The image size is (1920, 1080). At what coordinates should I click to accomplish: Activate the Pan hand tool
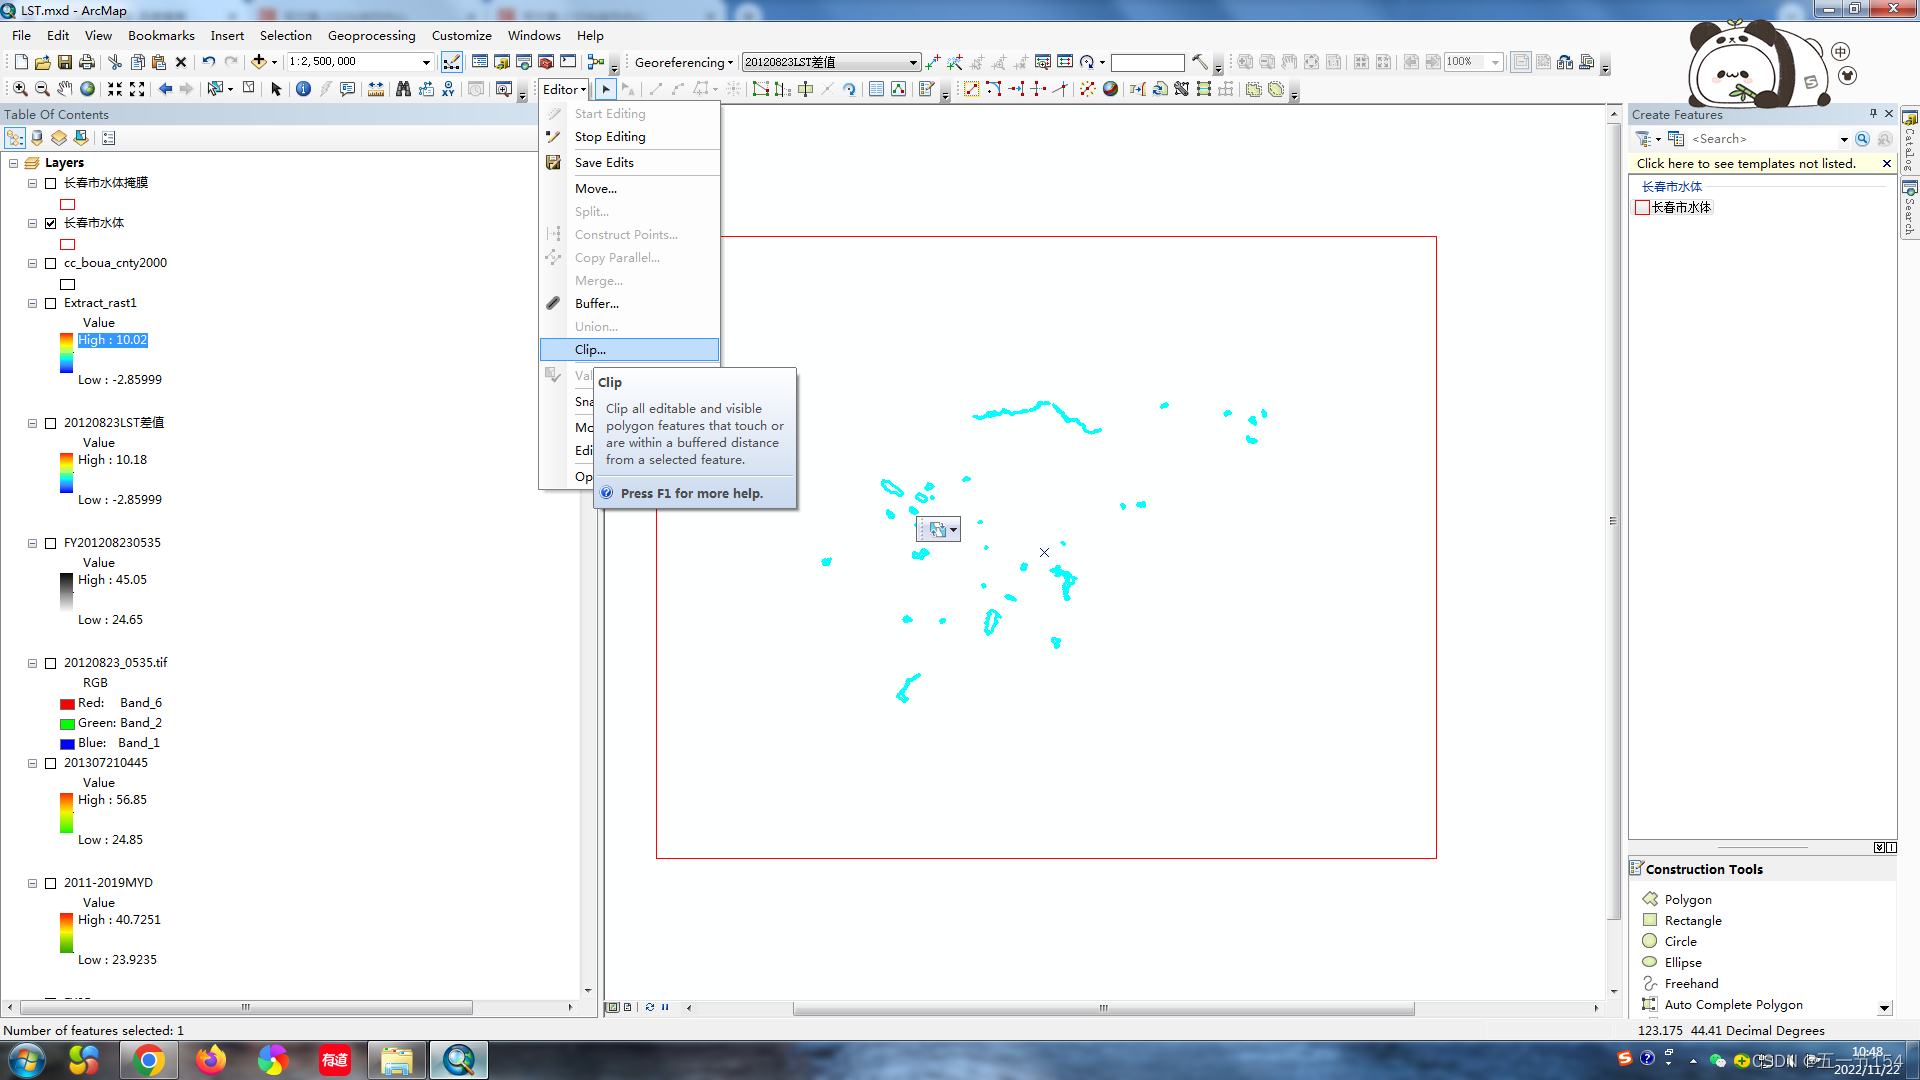click(65, 89)
